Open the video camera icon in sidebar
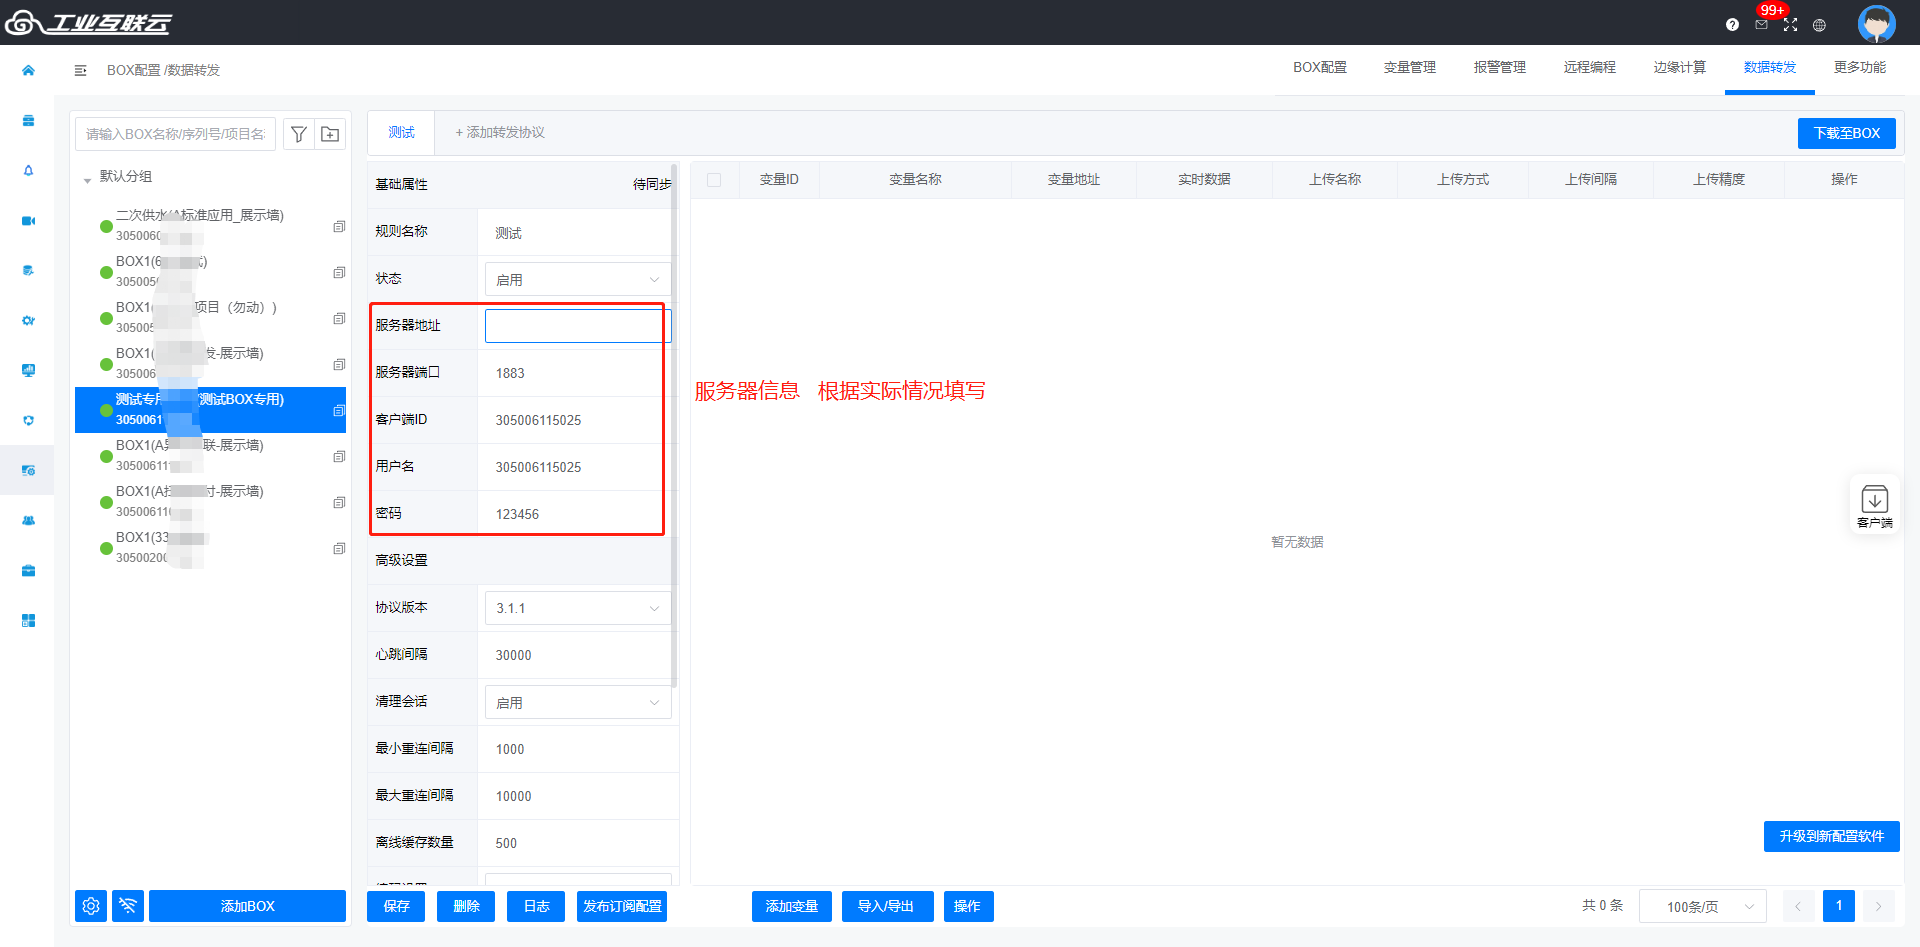Screen dimensions: 1920x947 pyautogui.click(x=28, y=221)
